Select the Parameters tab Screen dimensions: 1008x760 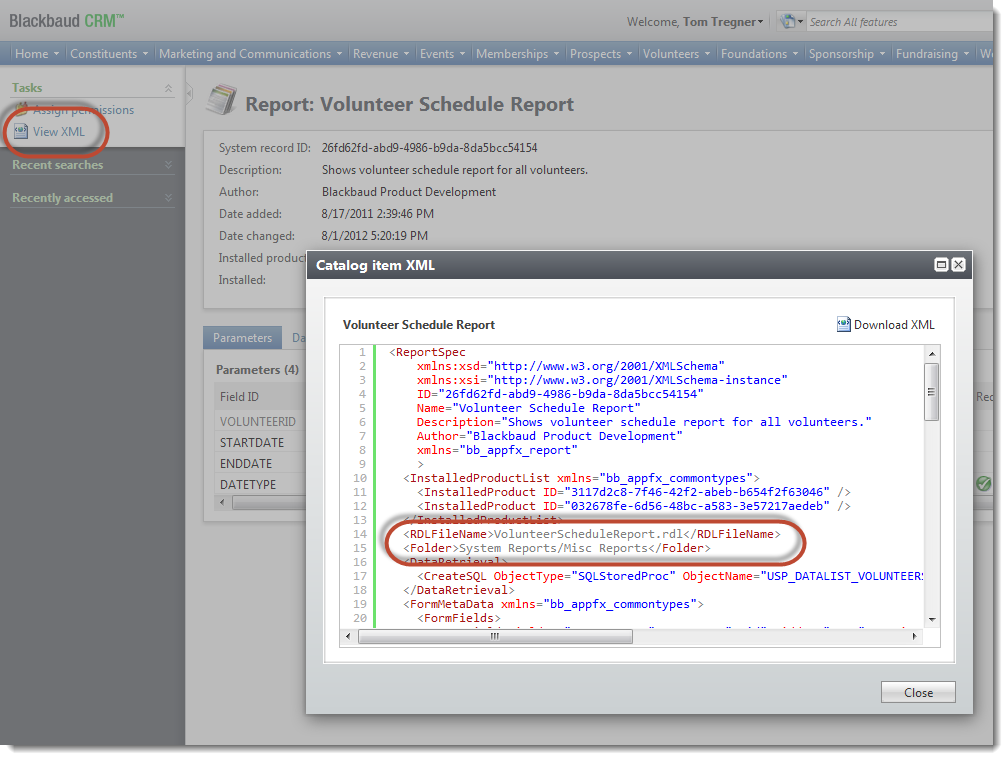coord(242,338)
